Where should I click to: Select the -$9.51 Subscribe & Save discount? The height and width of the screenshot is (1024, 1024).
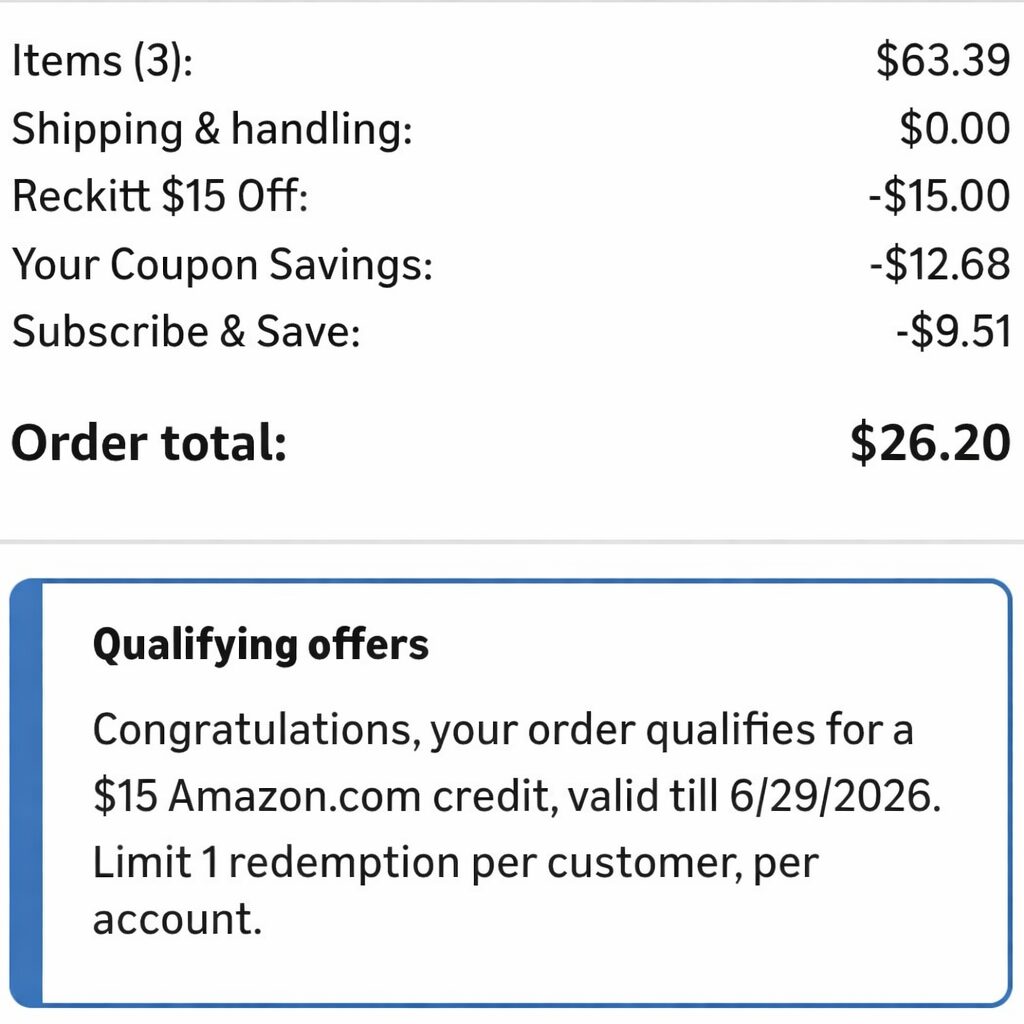pyautogui.click(x=952, y=332)
